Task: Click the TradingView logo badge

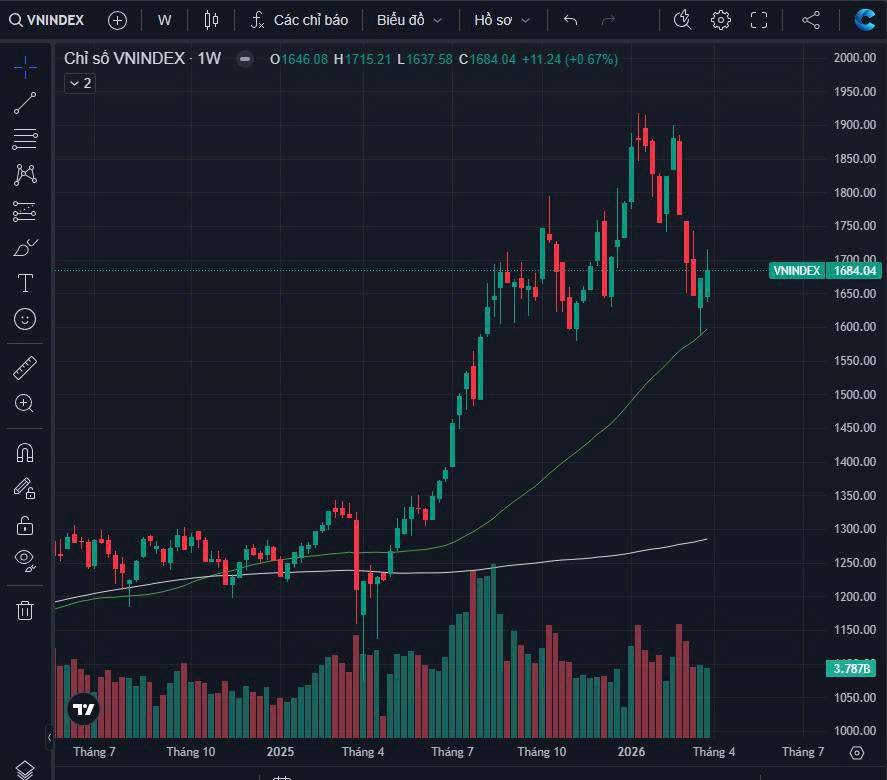Action: click(84, 709)
